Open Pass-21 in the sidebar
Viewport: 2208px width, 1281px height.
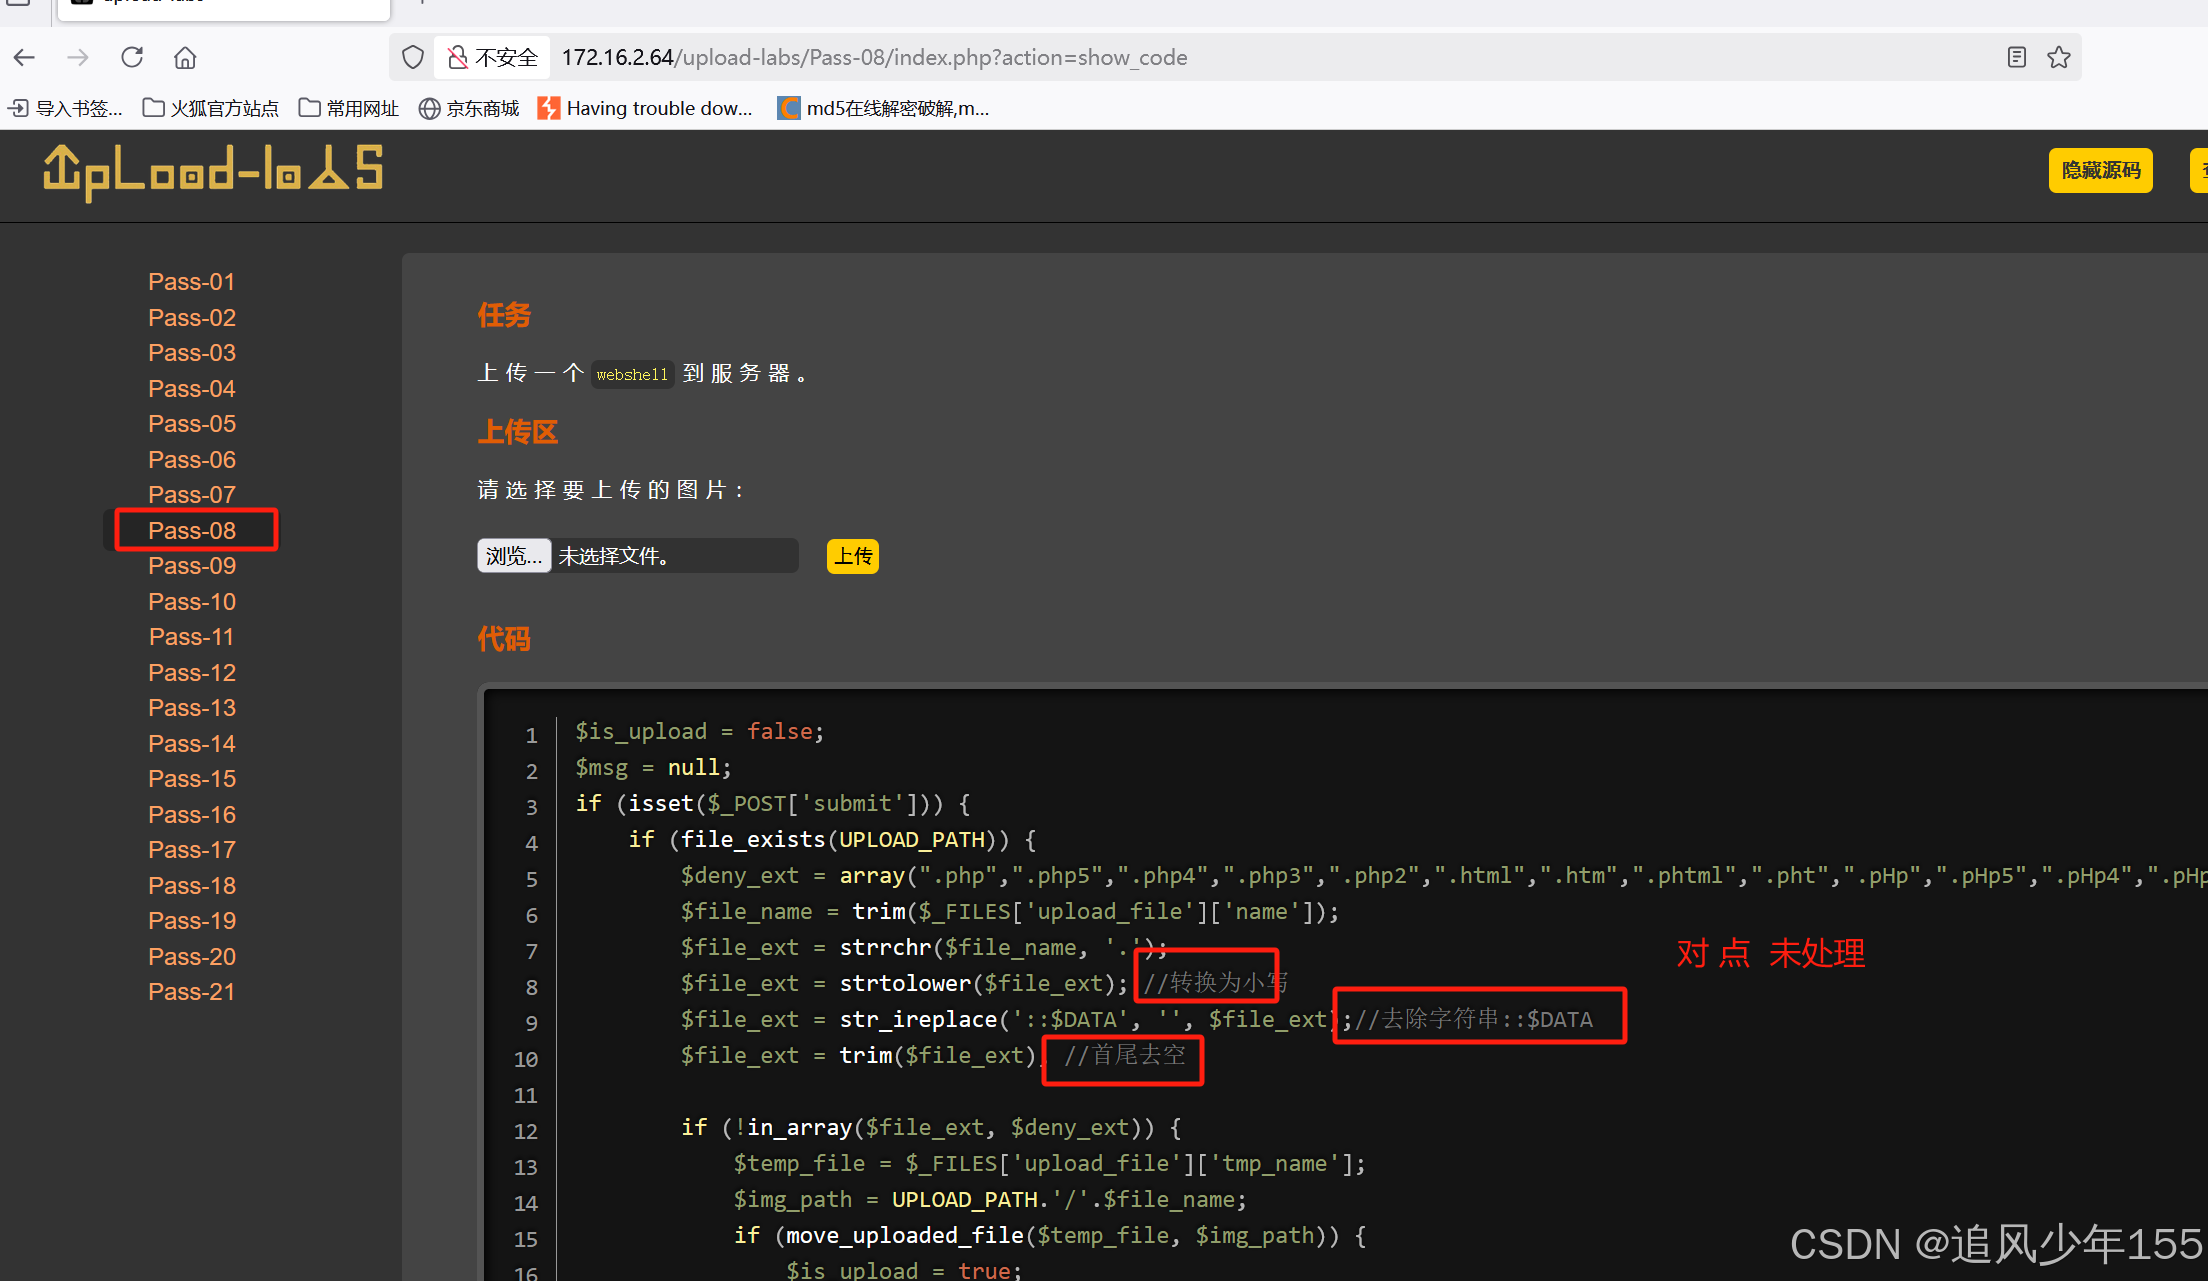pos(192,992)
